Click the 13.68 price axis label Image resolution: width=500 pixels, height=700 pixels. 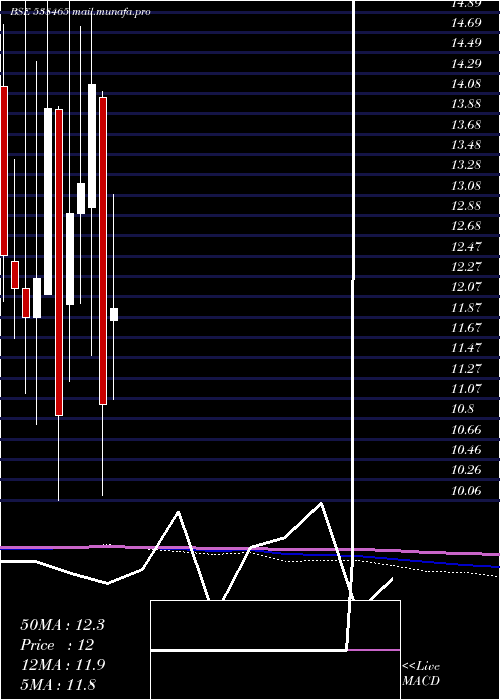pos(466,125)
